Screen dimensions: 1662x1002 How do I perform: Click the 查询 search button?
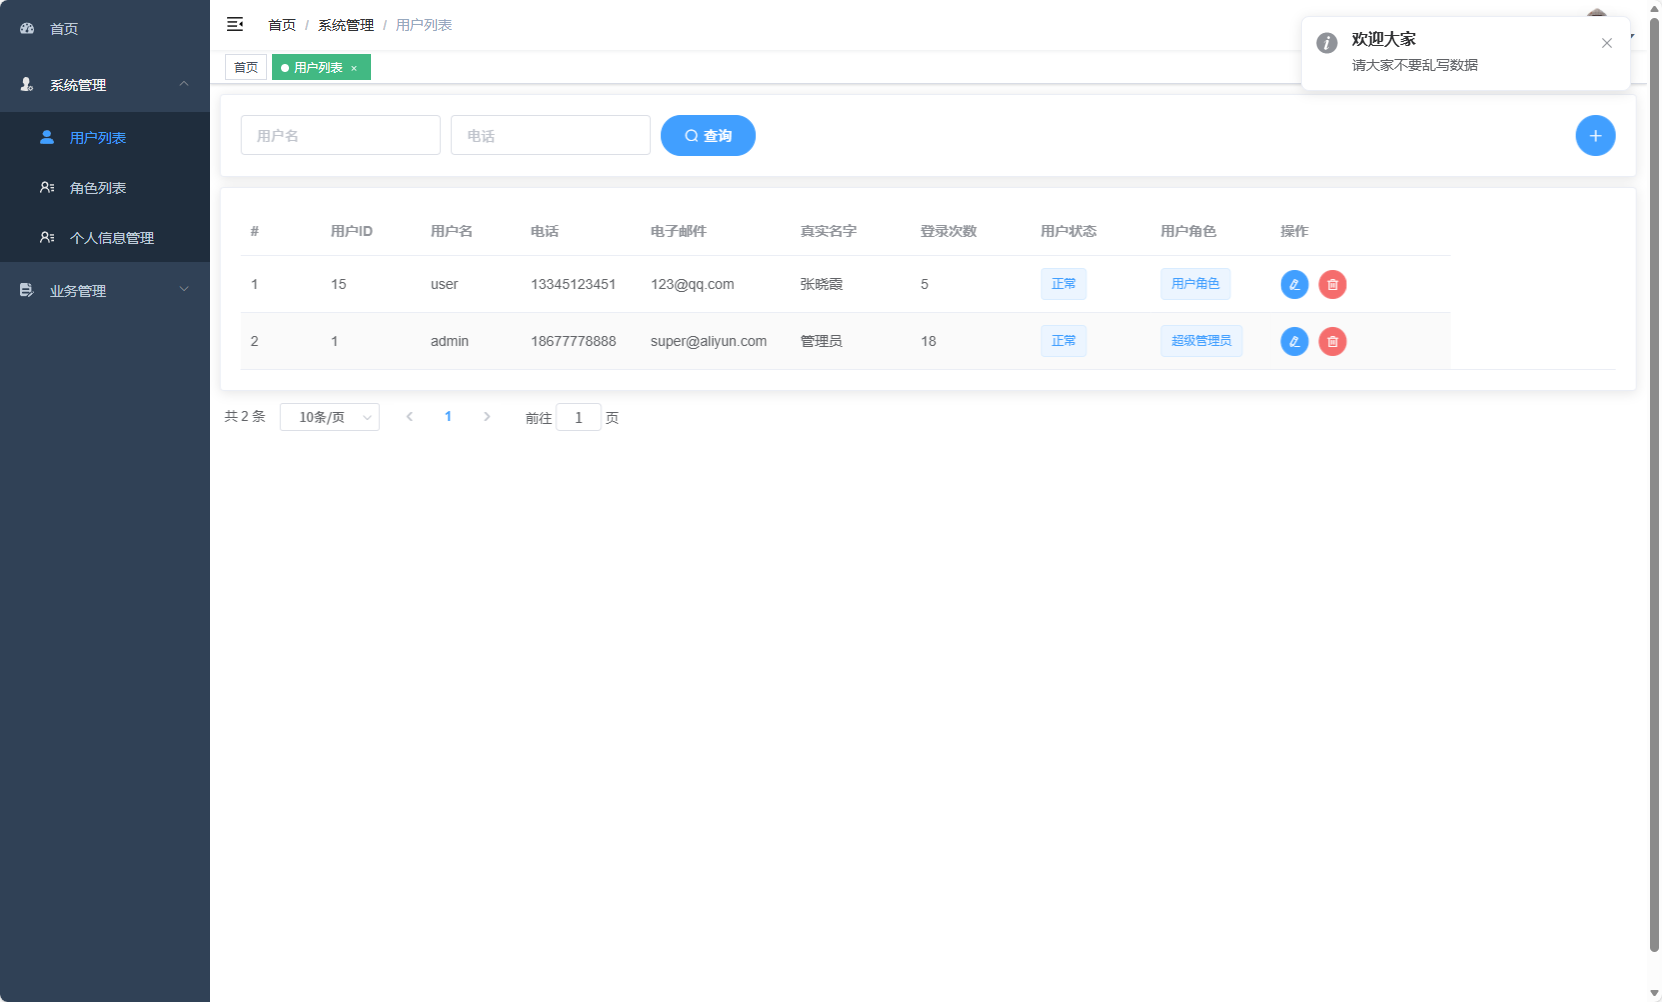point(708,136)
